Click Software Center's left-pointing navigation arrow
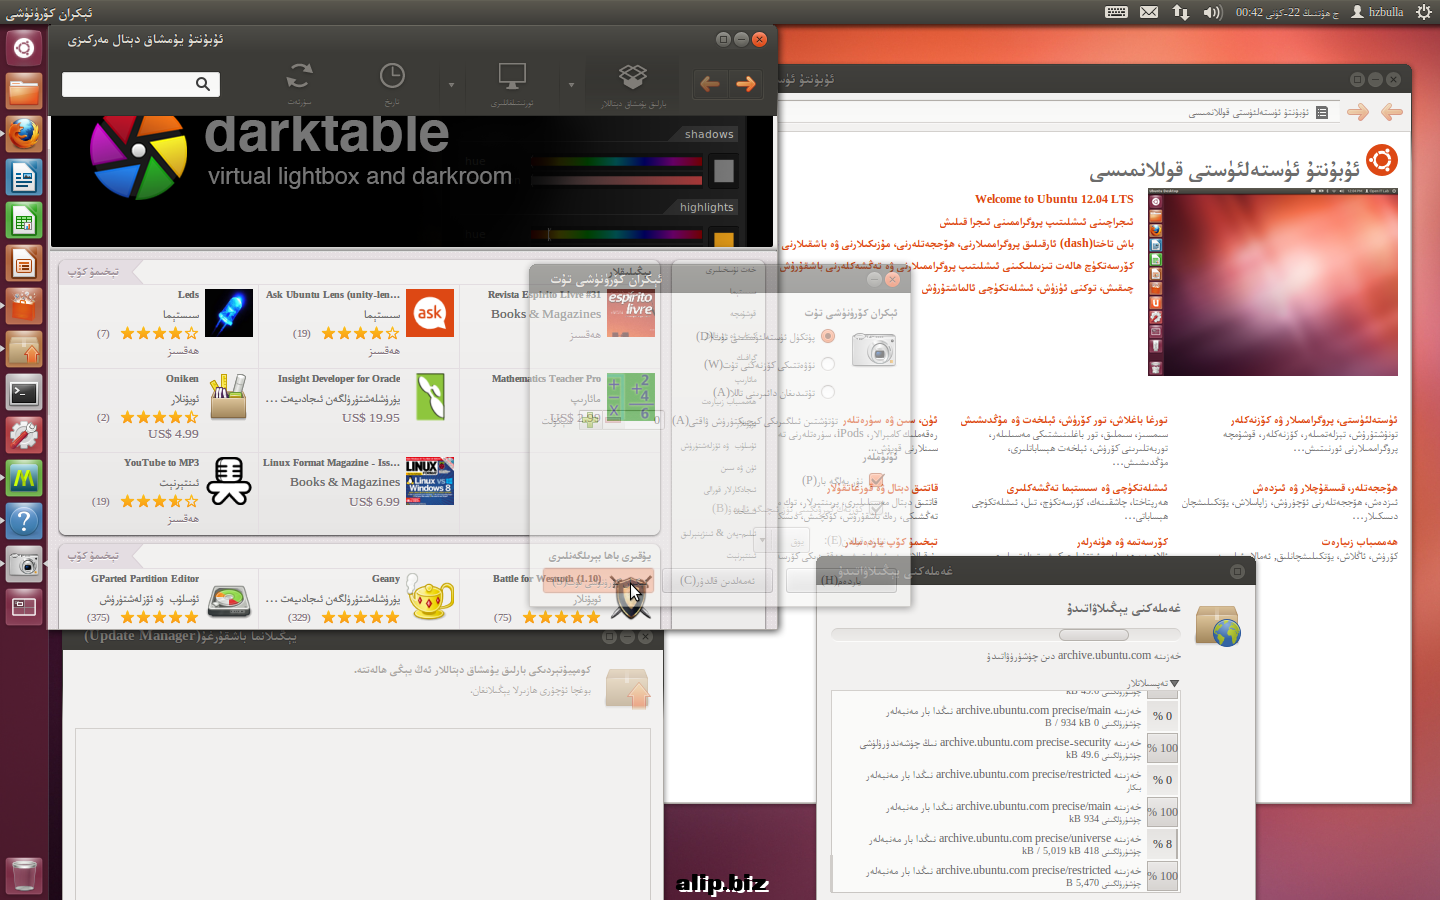1440x900 pixels. [710, 84]
